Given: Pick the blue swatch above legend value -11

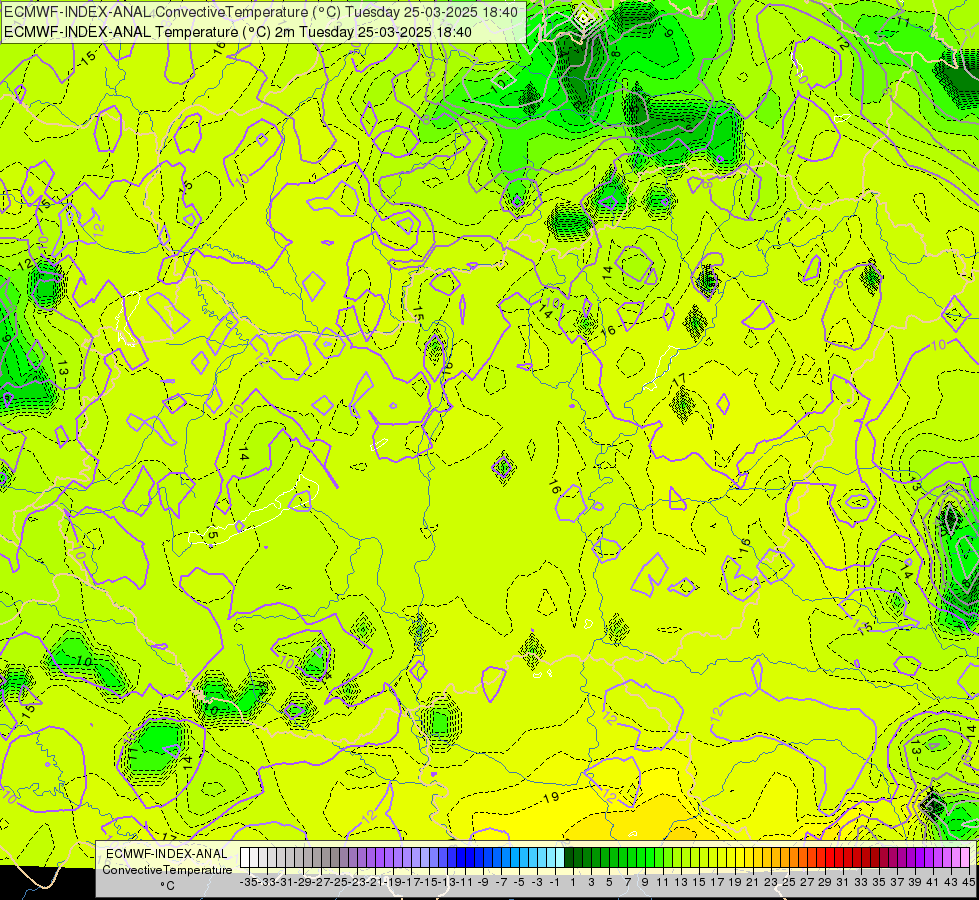Looking at the screenshot, I should 461,857.
